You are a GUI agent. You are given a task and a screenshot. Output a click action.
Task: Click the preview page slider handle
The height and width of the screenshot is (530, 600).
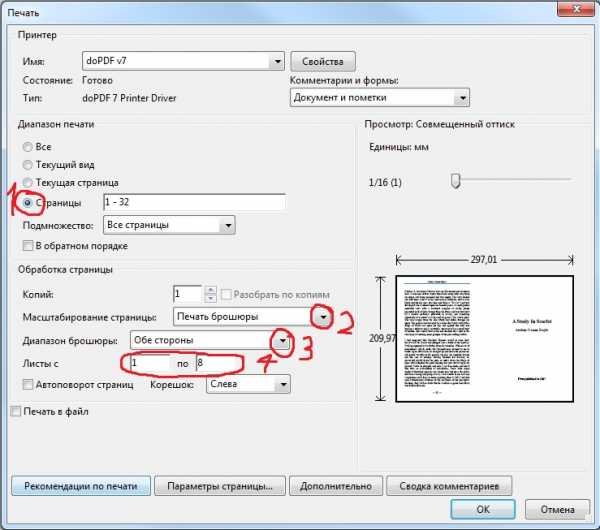coord(456,181)
